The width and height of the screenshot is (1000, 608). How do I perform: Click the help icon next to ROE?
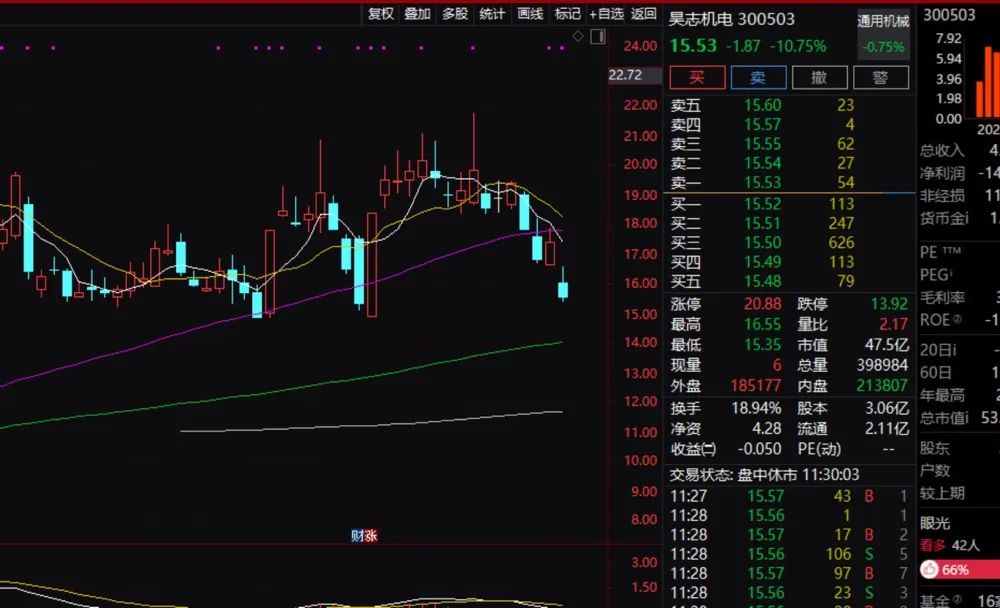pos(957,319)
